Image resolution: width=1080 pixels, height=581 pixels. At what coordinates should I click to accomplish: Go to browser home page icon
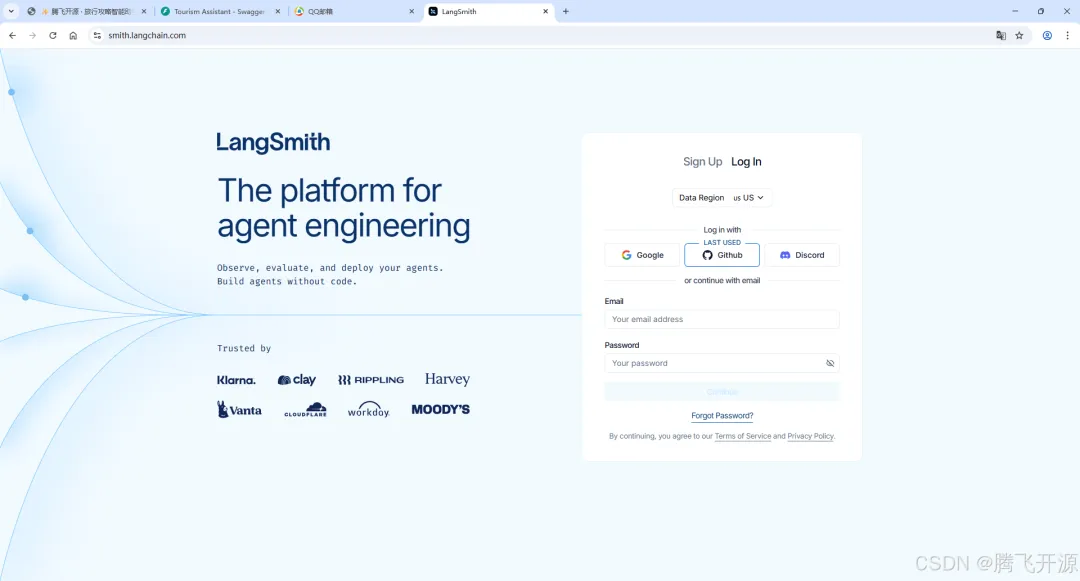click(x=73, y=35)
